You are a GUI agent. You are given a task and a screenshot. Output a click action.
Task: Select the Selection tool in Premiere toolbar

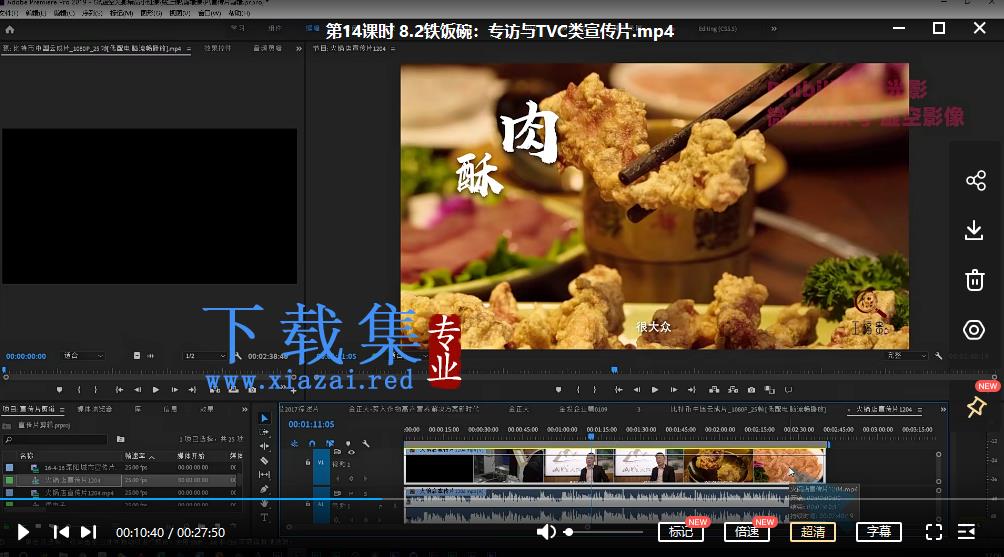(264, 418)
